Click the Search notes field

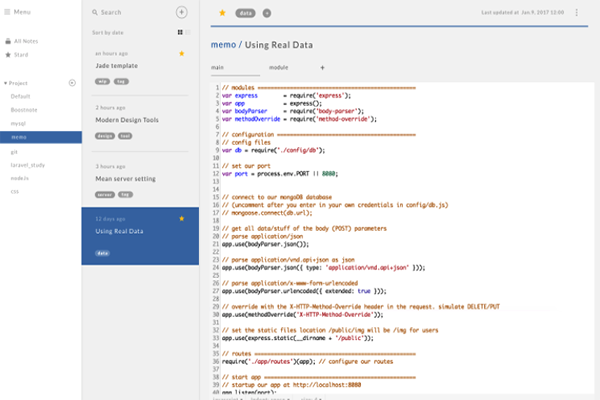pyautogui.click(x=132, y=12)
